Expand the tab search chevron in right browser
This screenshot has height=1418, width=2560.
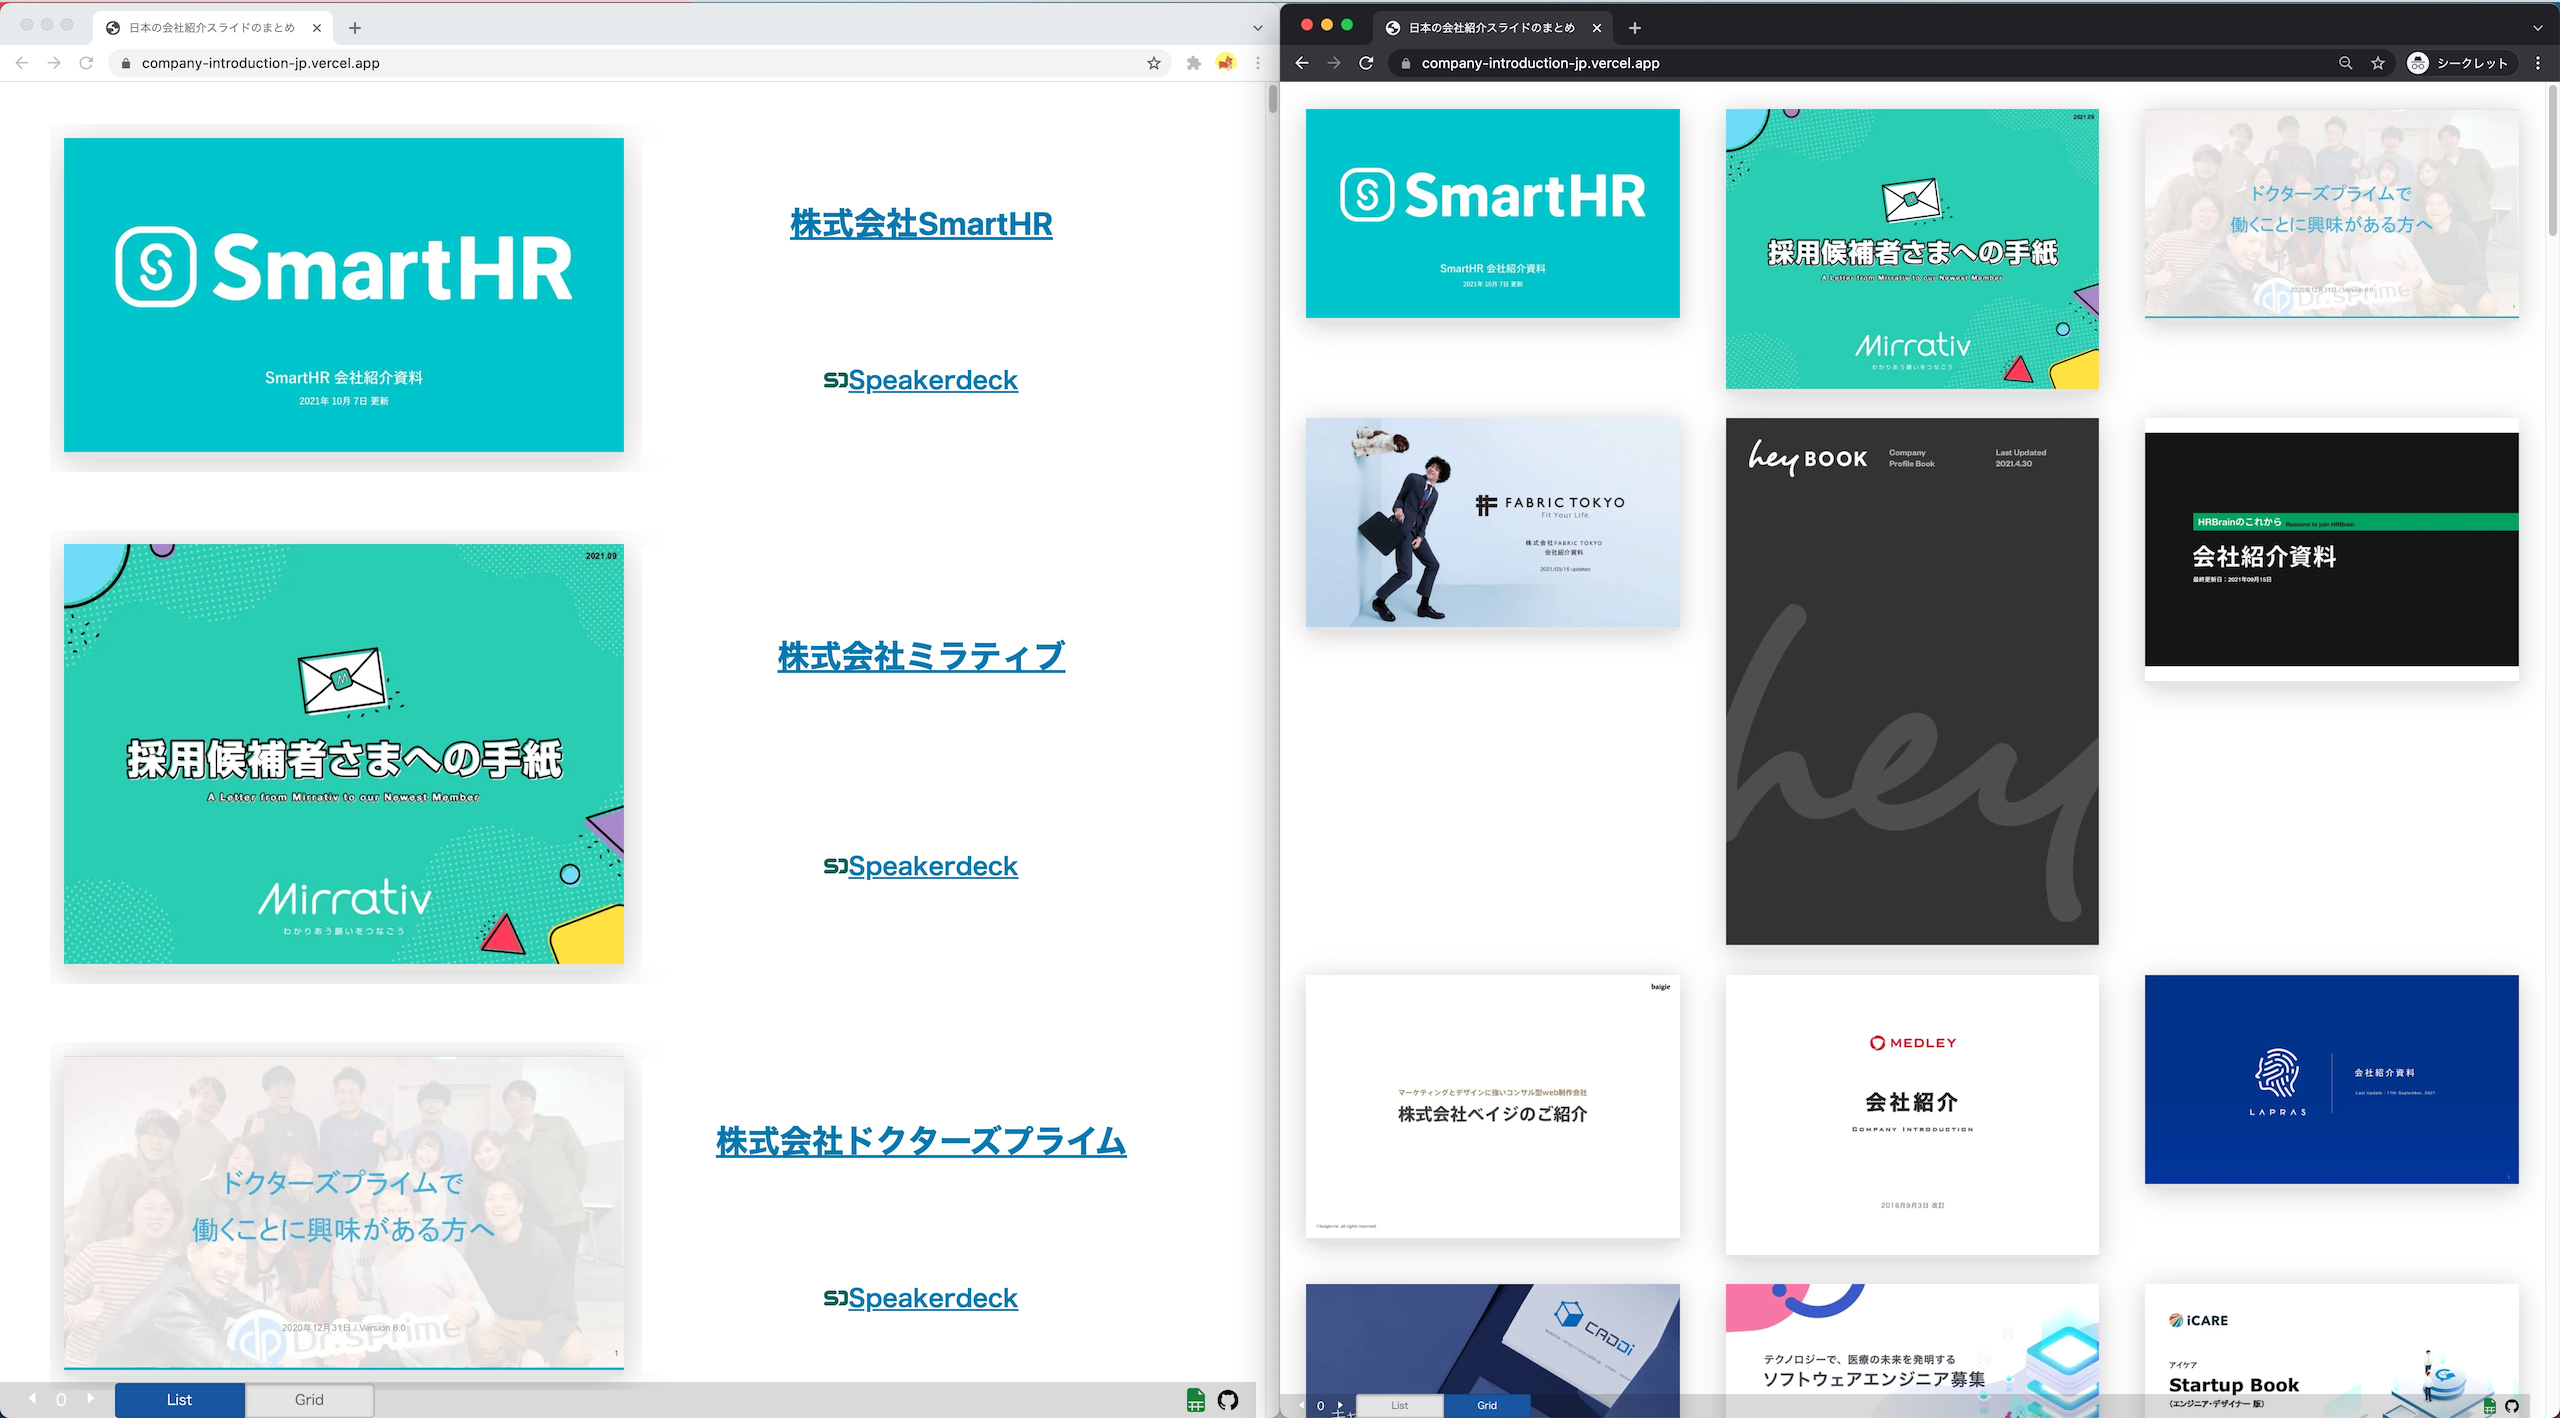coord(2538,28)
